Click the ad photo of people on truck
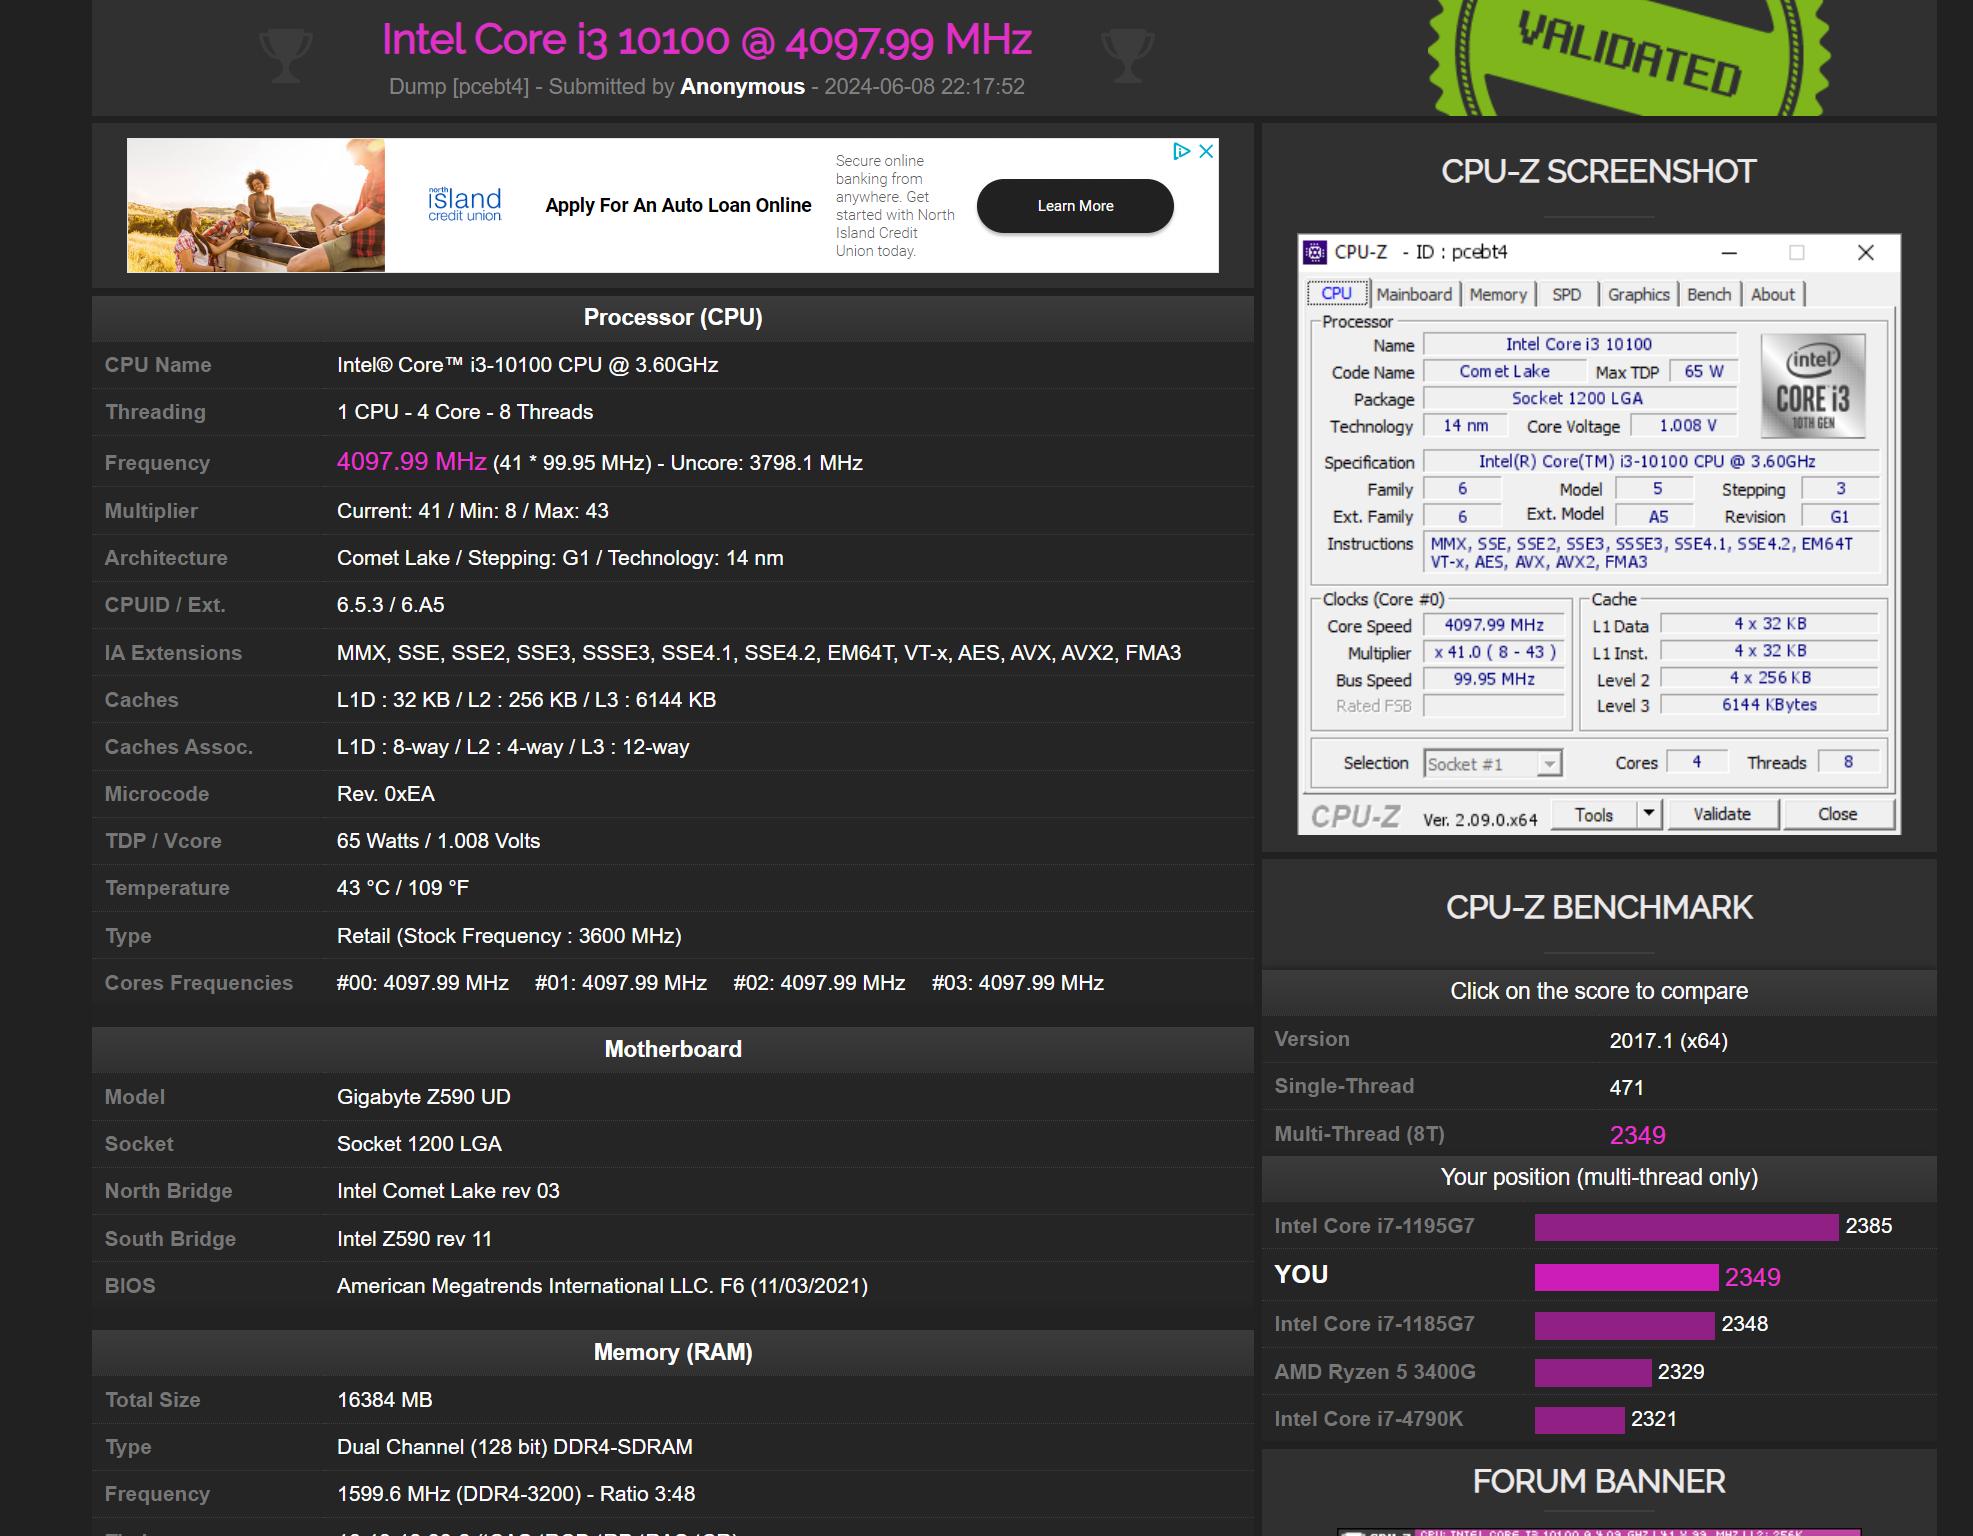 coord(256,205)
